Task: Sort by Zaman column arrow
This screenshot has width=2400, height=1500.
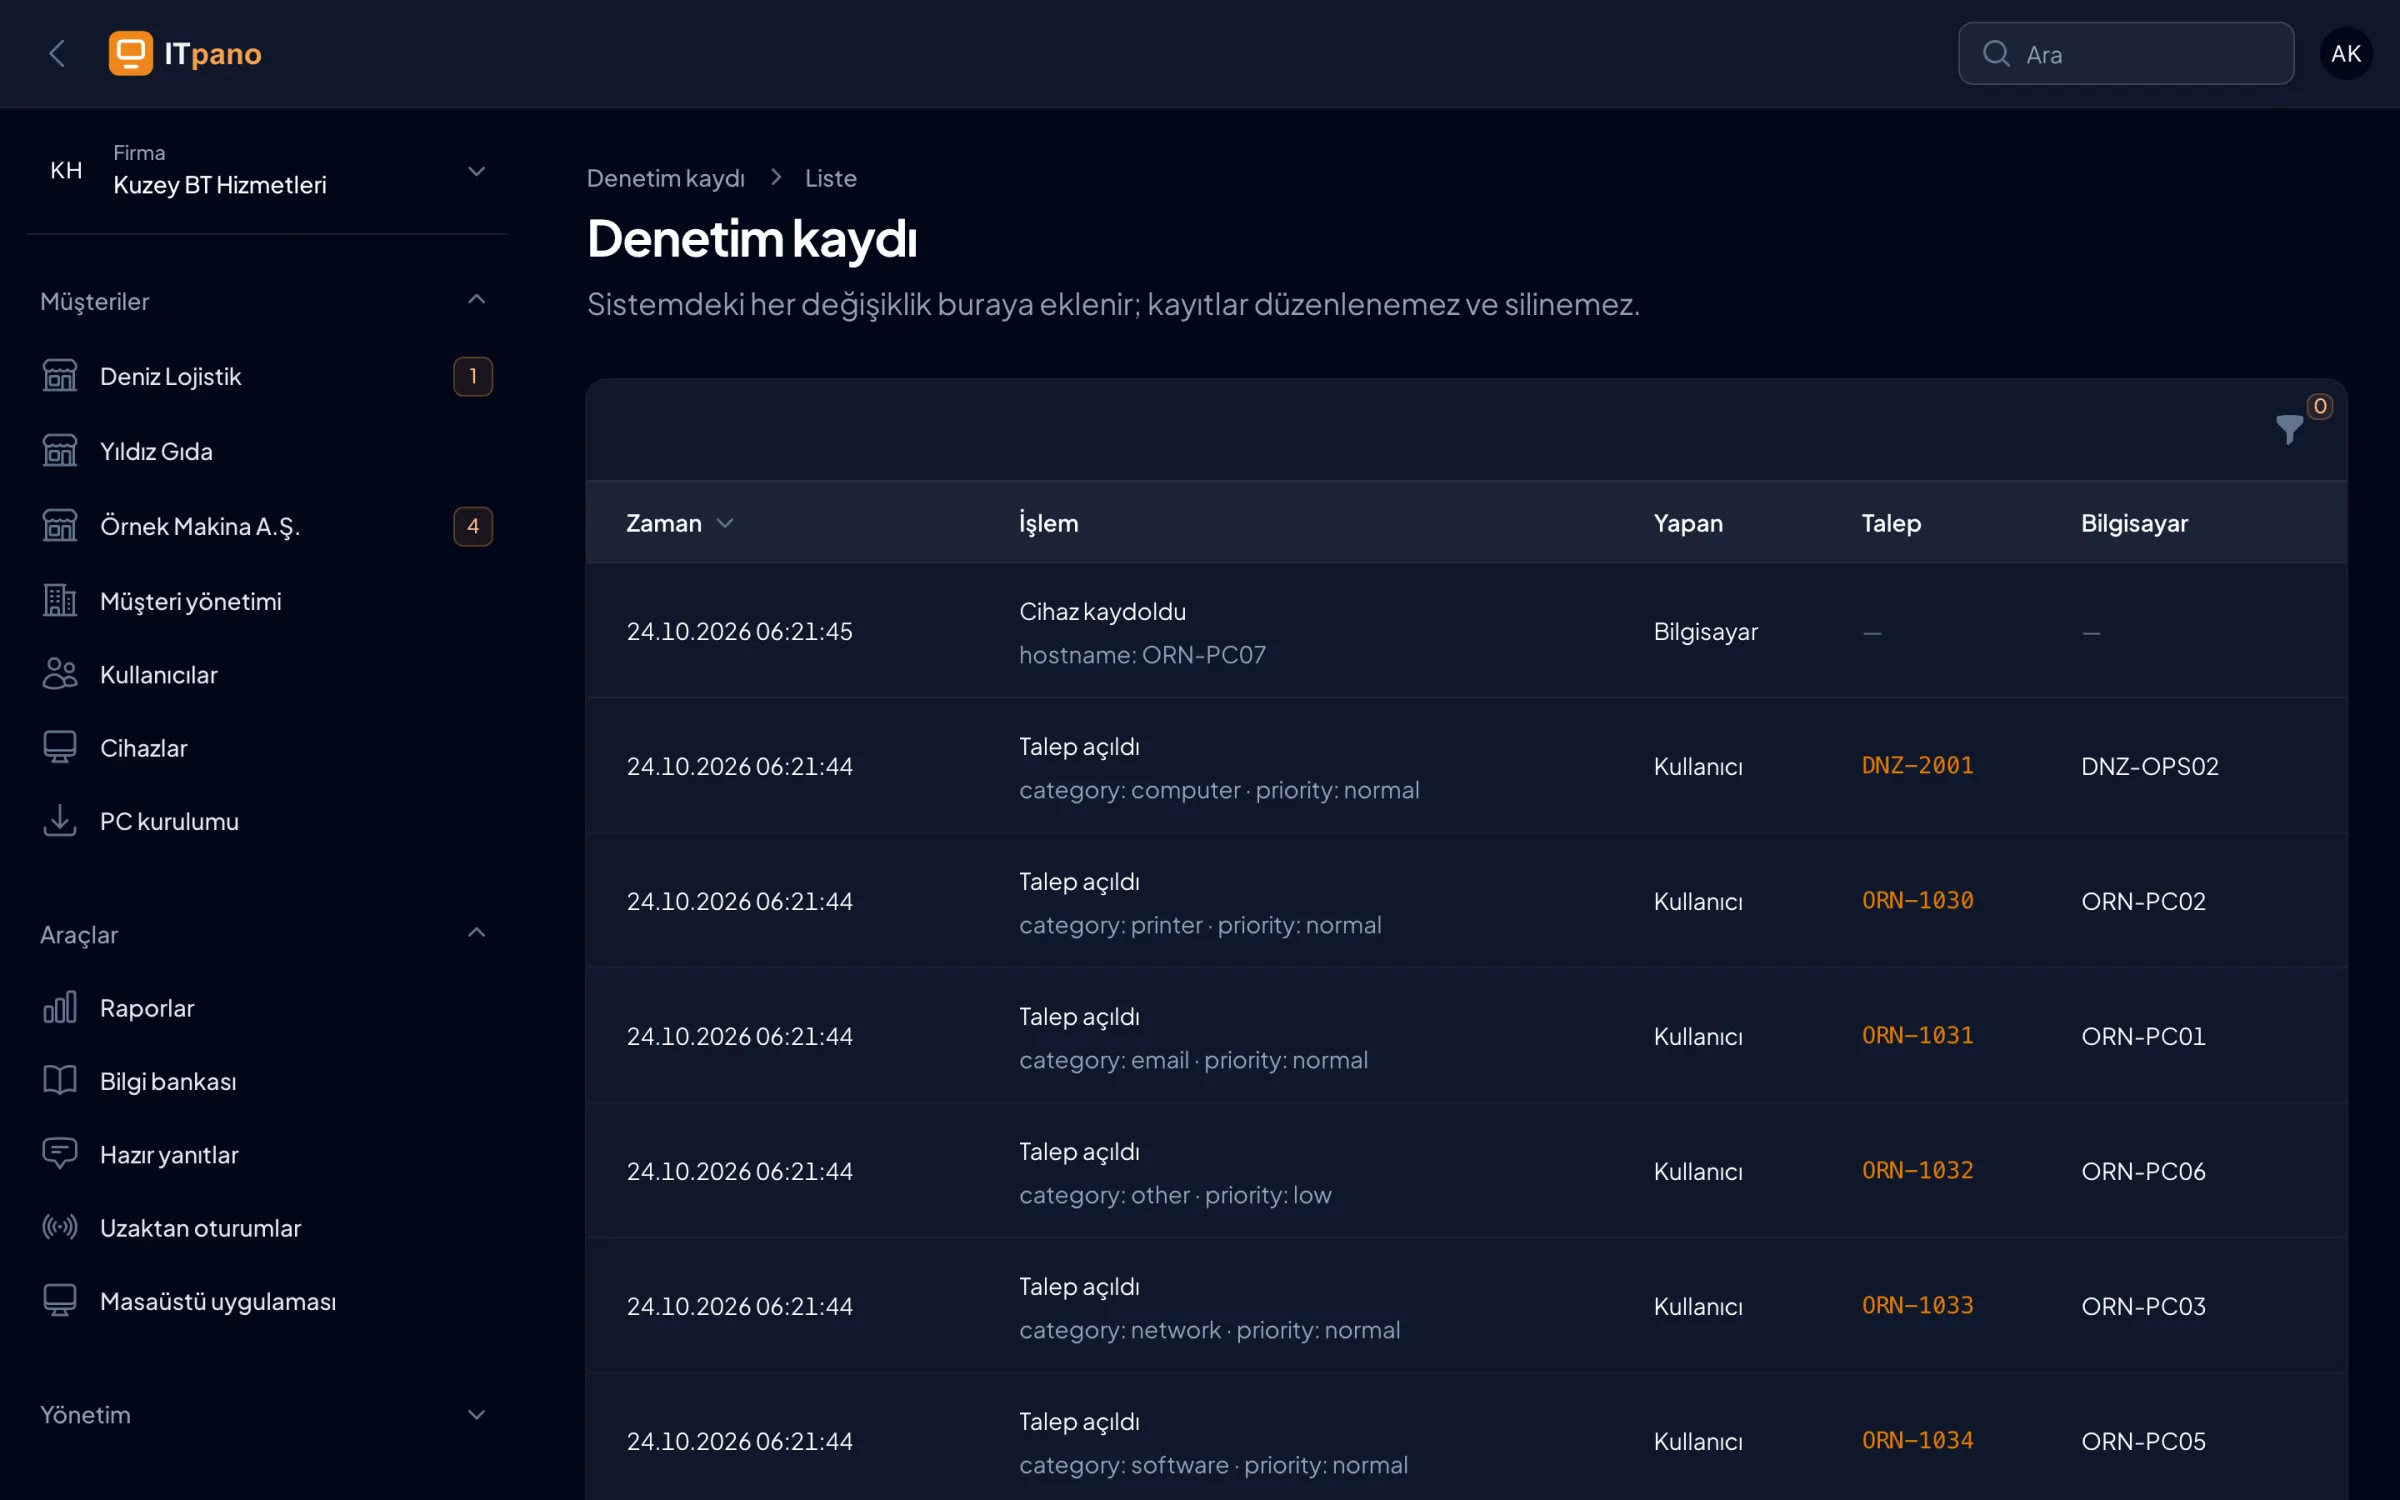Action: point(726,523)
